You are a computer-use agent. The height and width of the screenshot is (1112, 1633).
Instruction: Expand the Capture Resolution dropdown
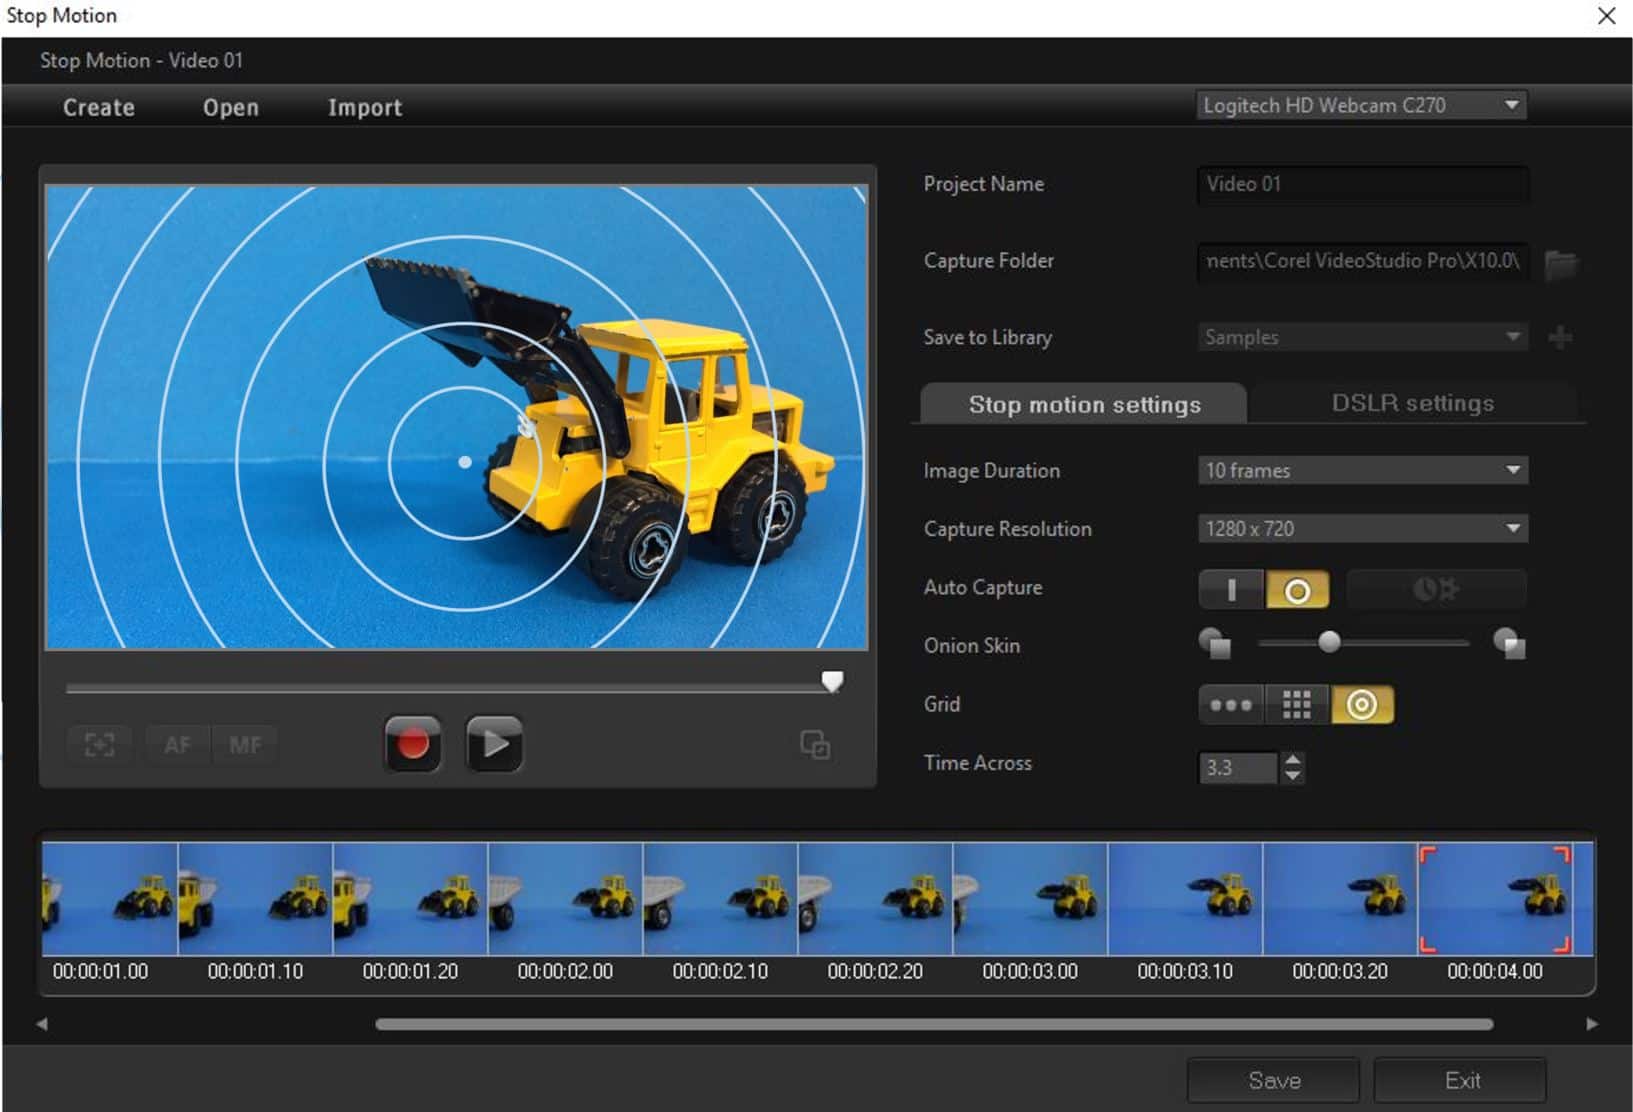pos(1362,529)
